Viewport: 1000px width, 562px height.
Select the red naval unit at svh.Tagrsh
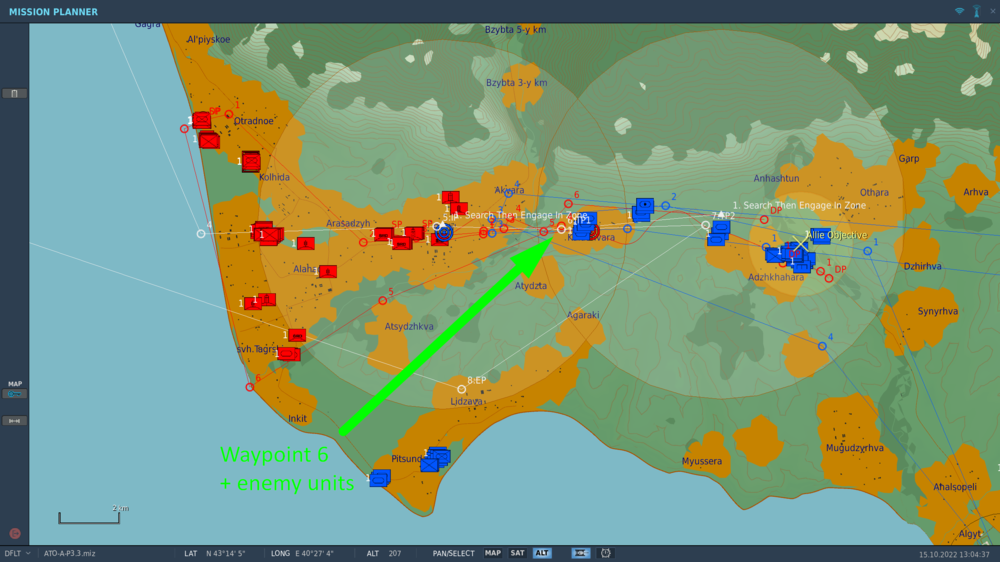point(289,353)
